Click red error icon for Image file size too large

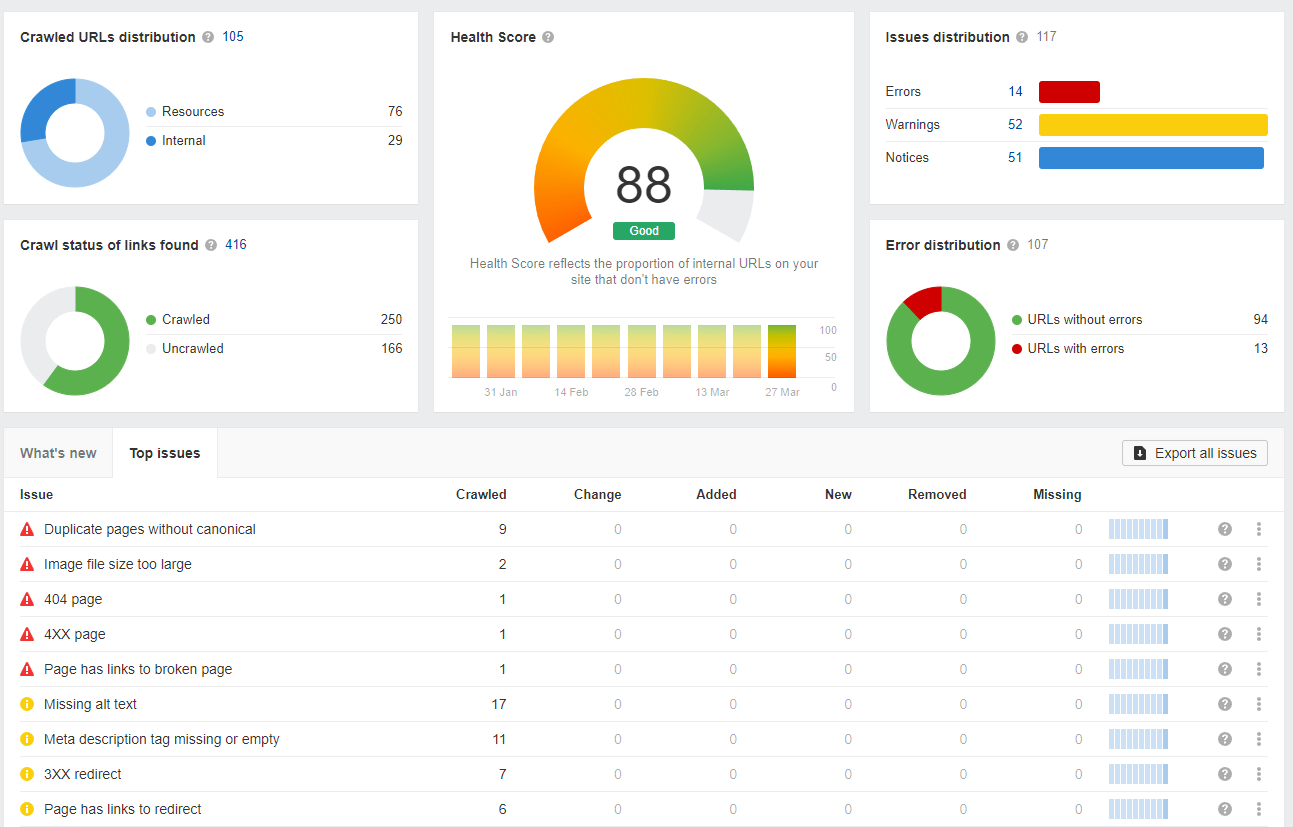(27, 564)
